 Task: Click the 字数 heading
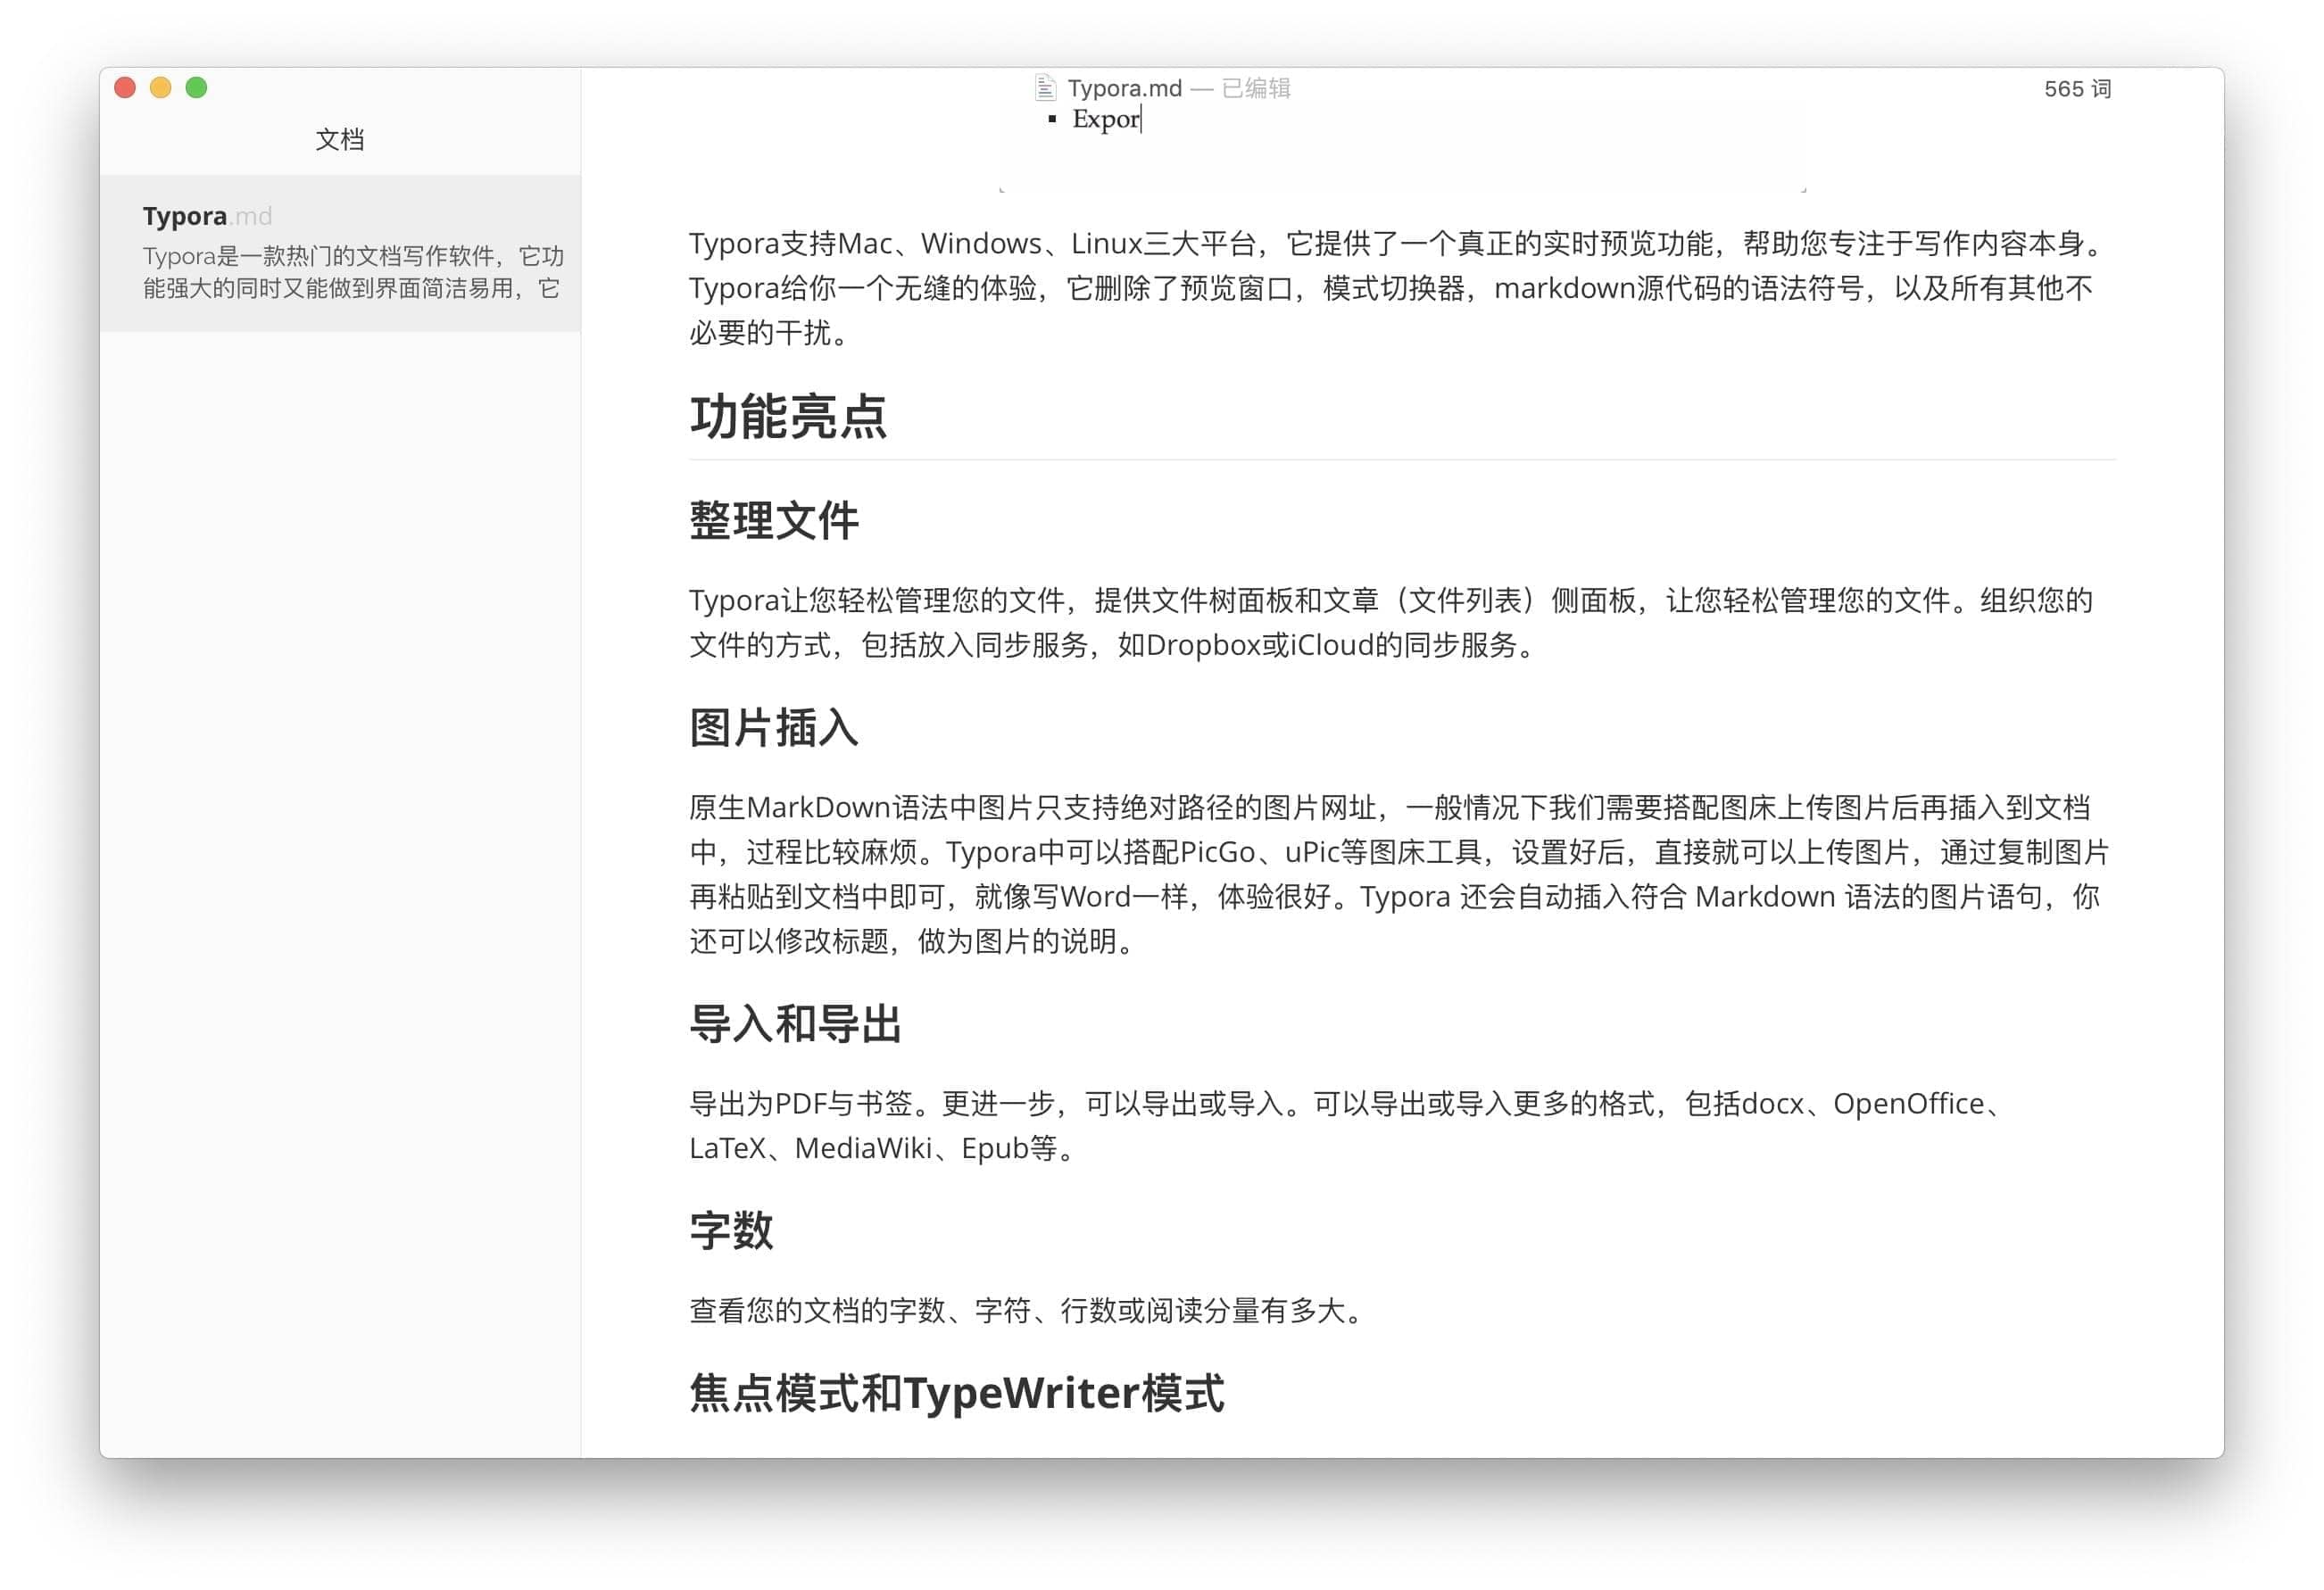point(731,1230)
